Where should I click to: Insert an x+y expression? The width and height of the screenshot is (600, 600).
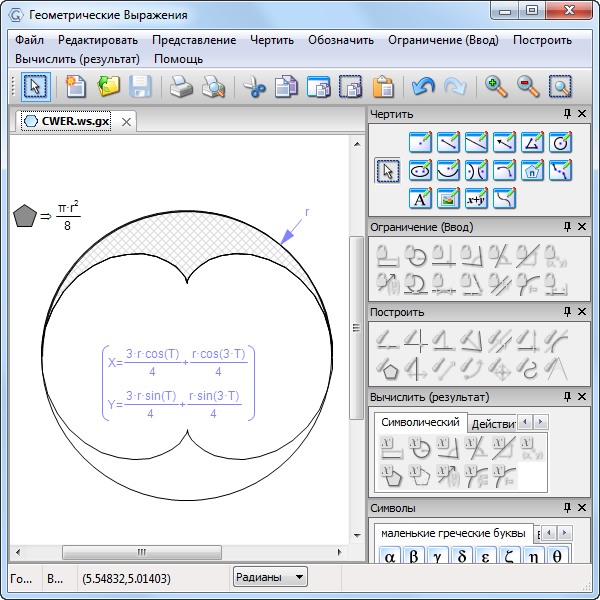[x=477, y=198]
